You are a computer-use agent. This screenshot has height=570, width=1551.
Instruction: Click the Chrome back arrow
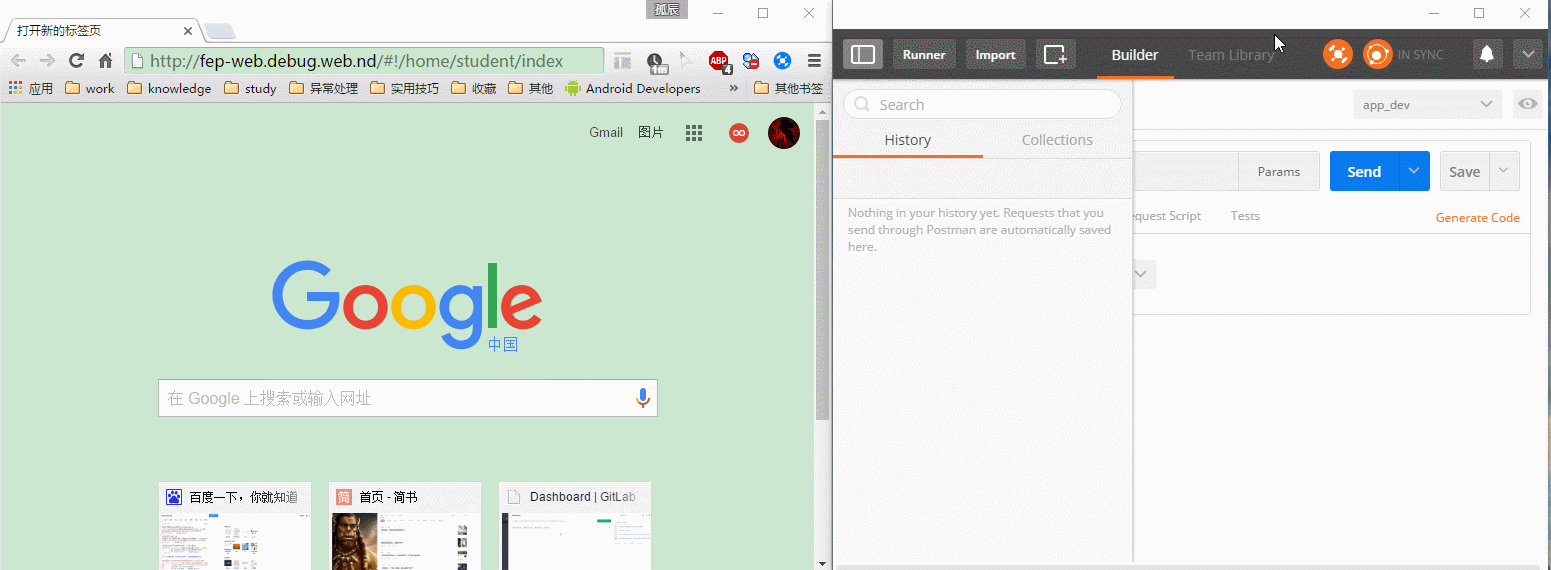19,61
